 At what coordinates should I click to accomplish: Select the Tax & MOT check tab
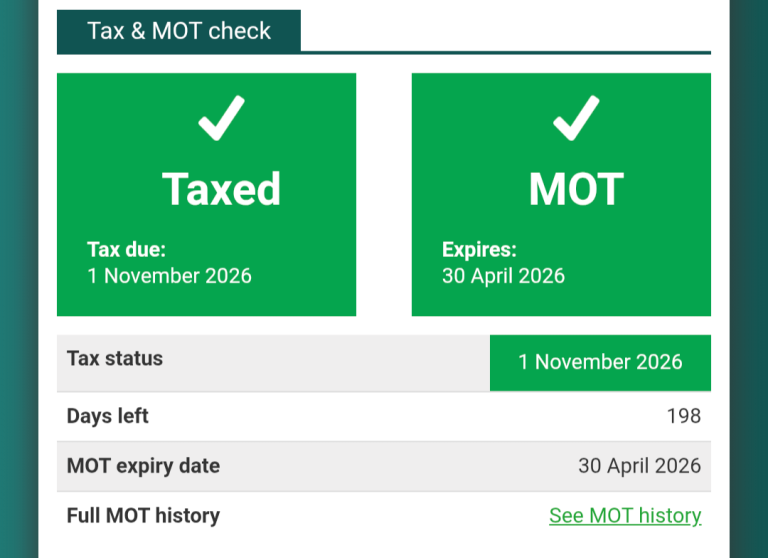179,31
